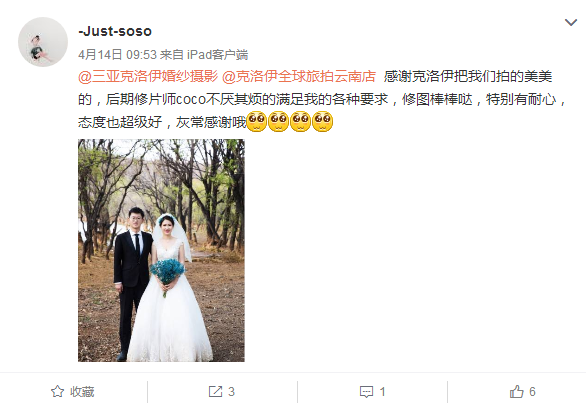
Task: Click the -Just-soso profile avatar
Action: click(x=43, y=42)
